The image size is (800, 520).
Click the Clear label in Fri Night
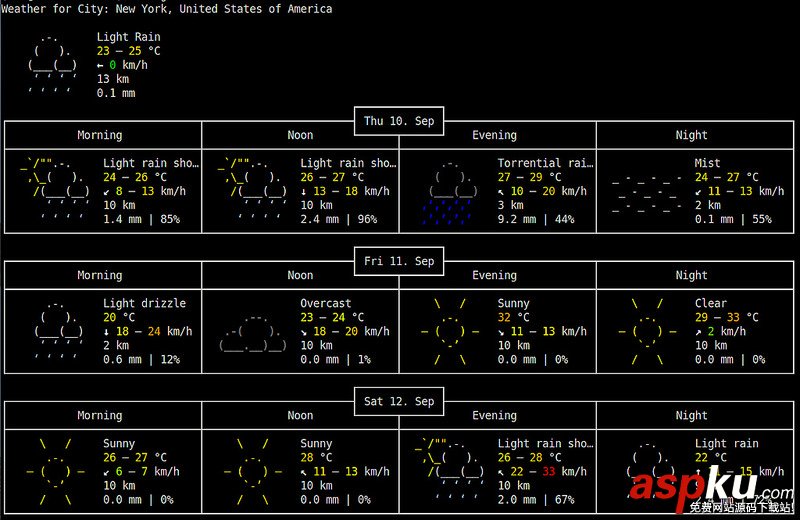tap(710, 303)
